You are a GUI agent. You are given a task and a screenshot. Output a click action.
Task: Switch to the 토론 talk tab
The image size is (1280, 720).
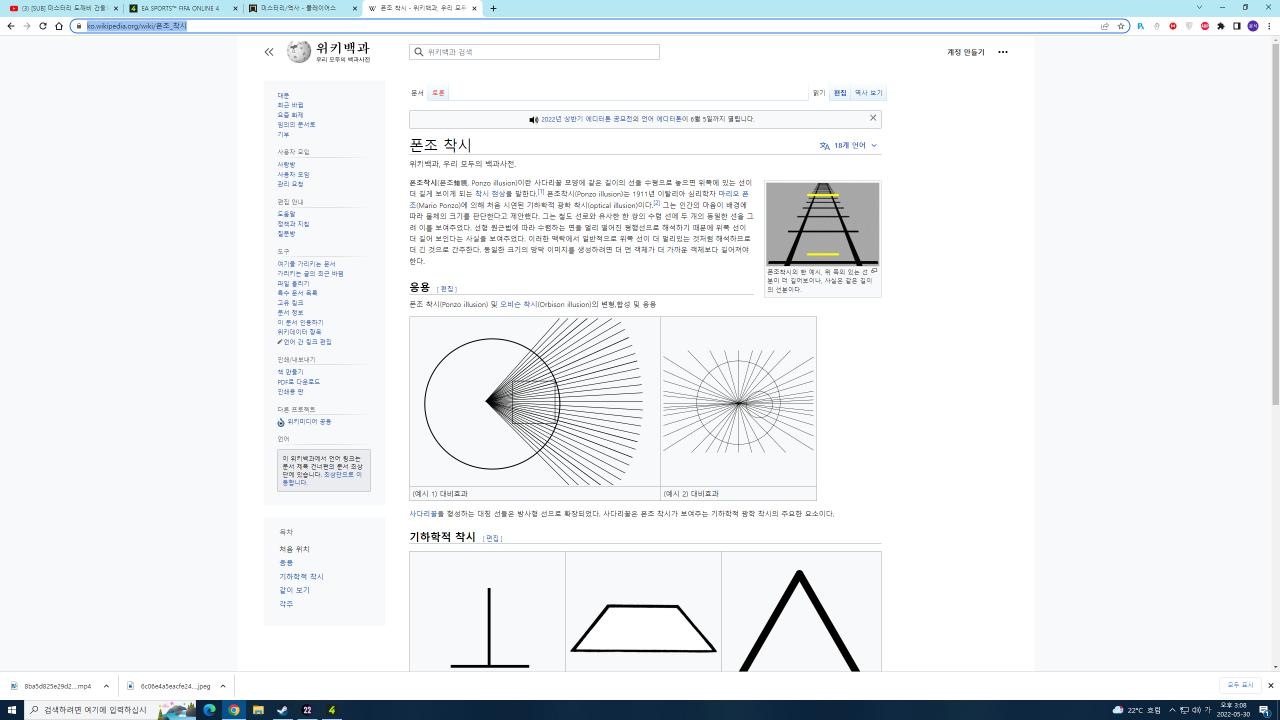pyautogui.click(x=438, y=93)
